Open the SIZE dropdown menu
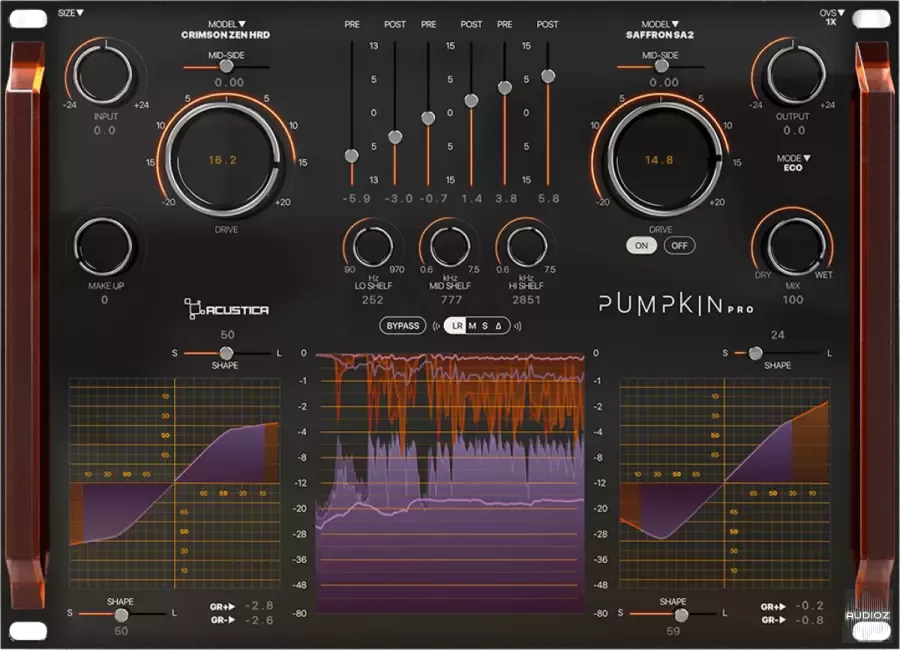 point(71,13)
